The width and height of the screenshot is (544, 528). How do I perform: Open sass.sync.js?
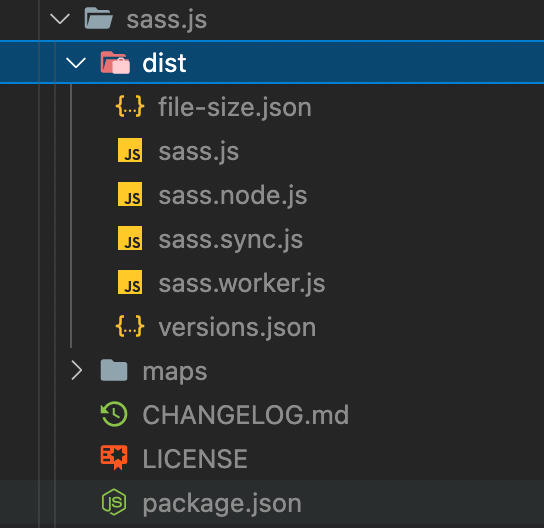pos(231,240)
